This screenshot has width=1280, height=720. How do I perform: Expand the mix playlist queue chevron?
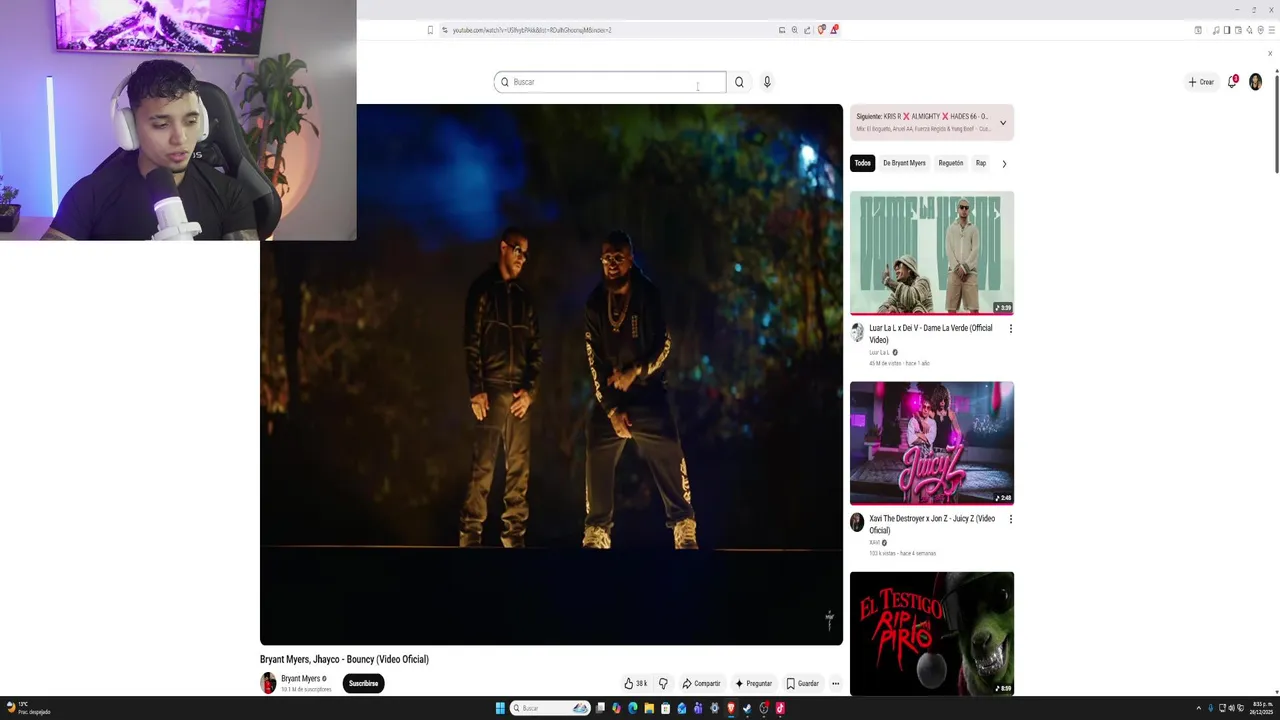tap(1003, 123)
